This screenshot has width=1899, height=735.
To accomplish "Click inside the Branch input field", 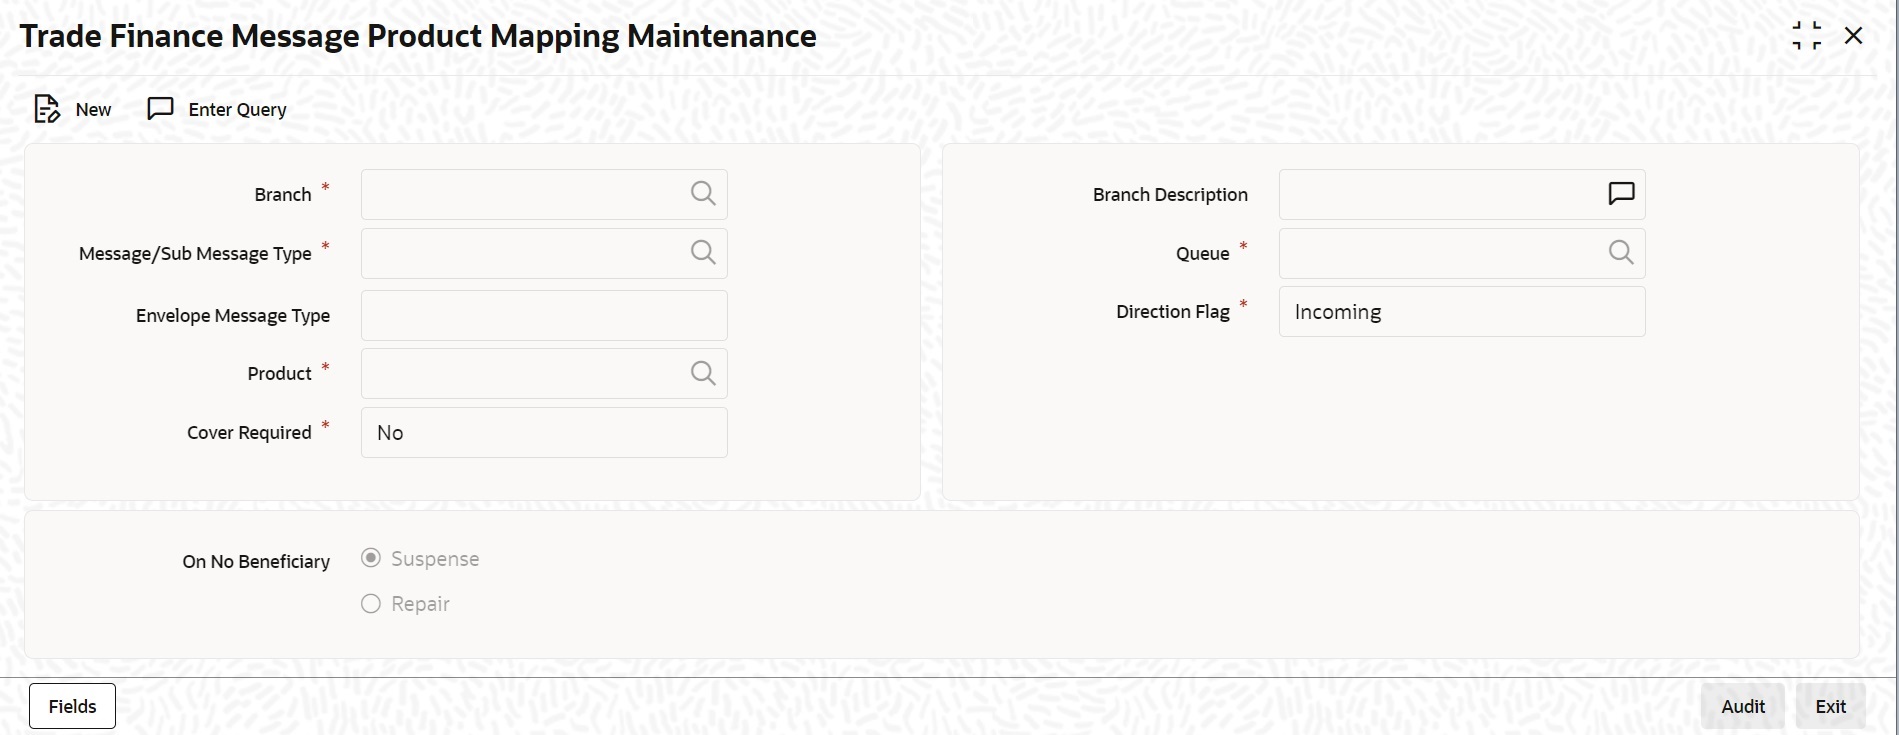I will pos(520,194).
